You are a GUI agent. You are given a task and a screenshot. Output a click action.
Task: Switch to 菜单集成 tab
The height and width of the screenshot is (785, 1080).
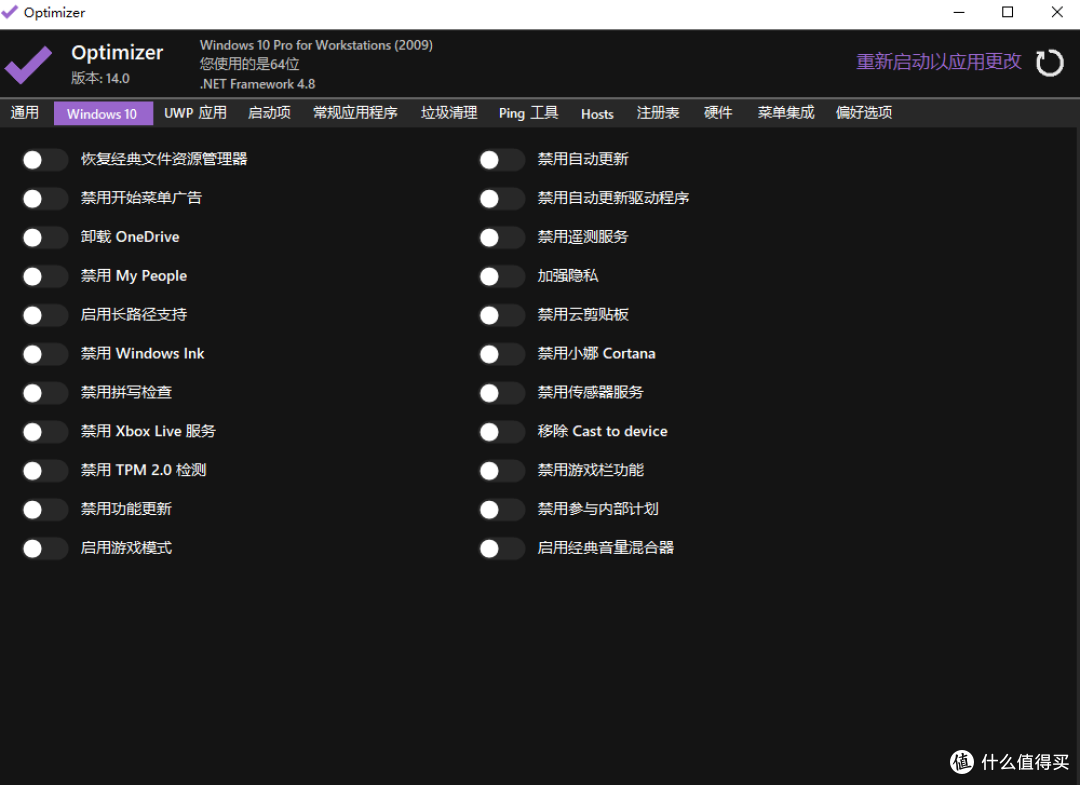click(786, 113)
